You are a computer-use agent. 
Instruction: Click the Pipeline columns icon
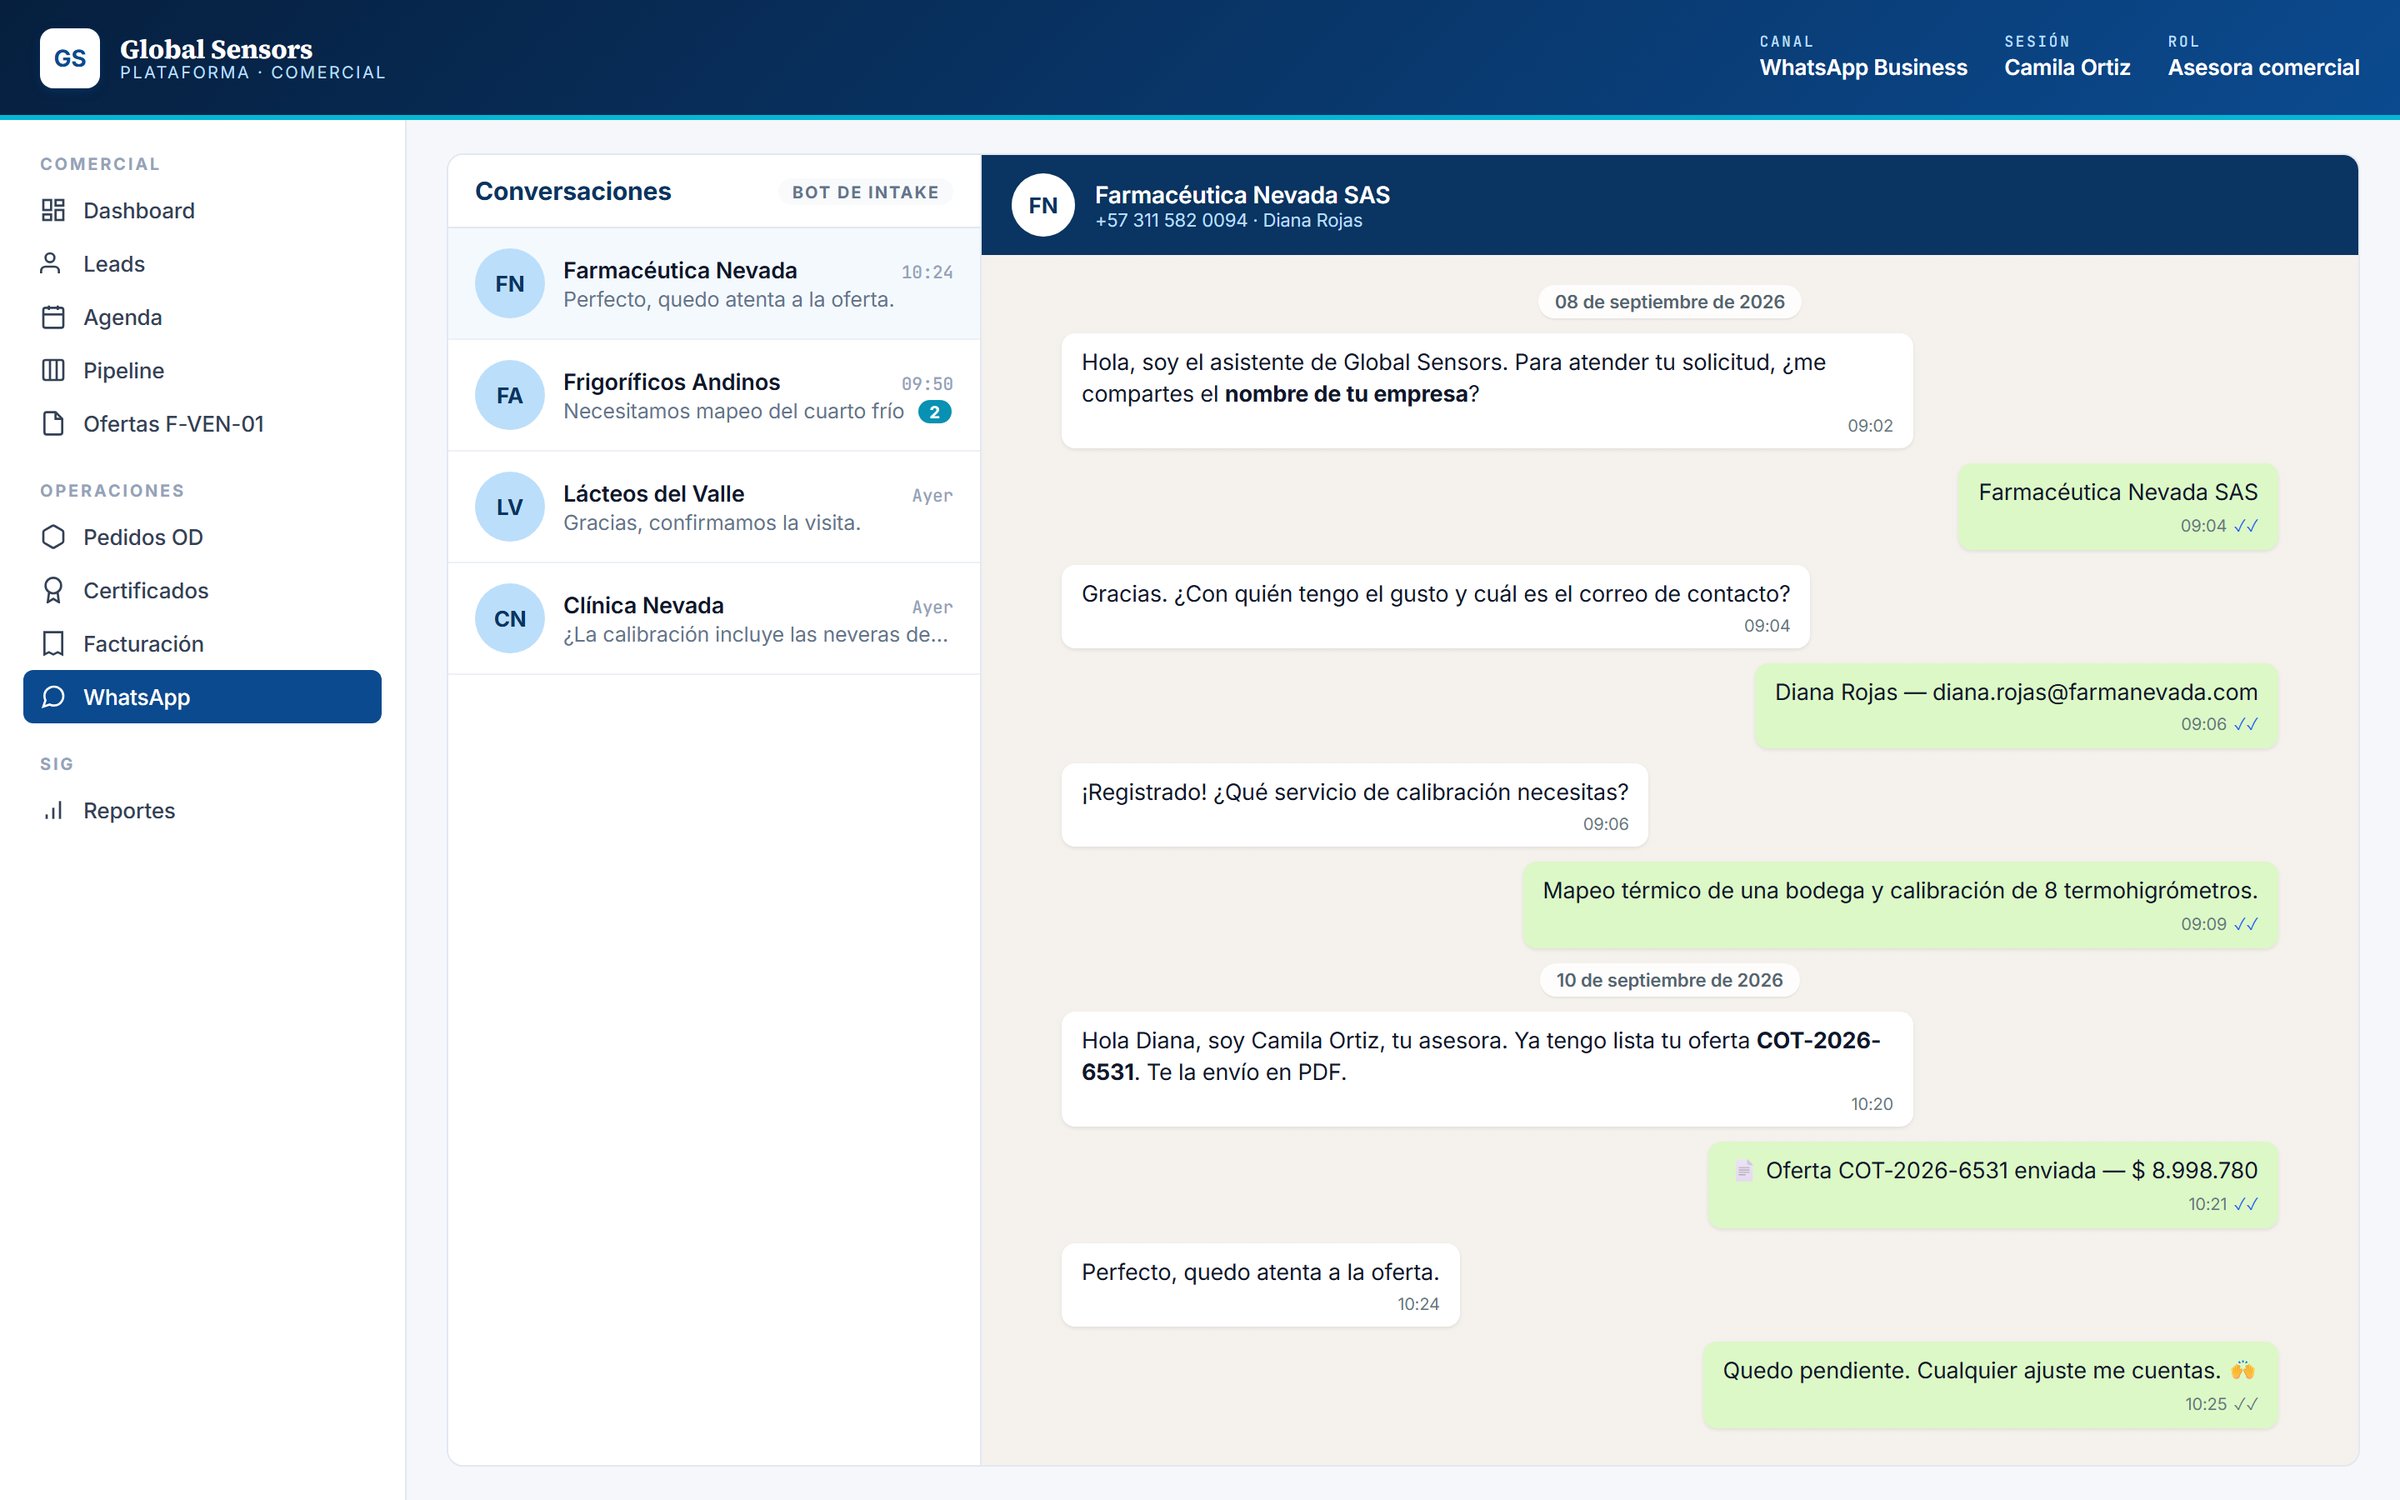tap(53, 370)
